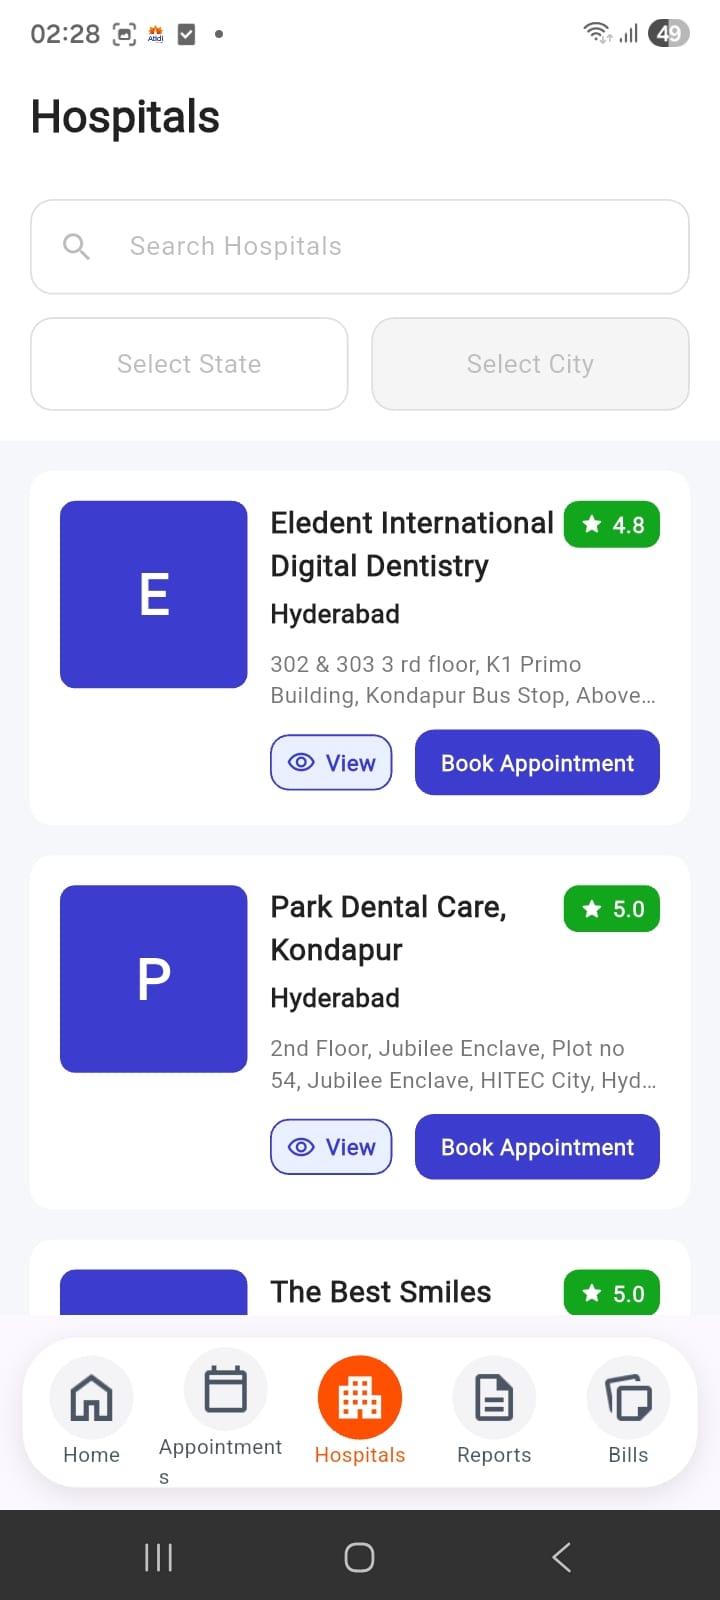View Park Dental Care details
The height and width of the screenshot is (1600, 720).
[x=331, y=1147]
